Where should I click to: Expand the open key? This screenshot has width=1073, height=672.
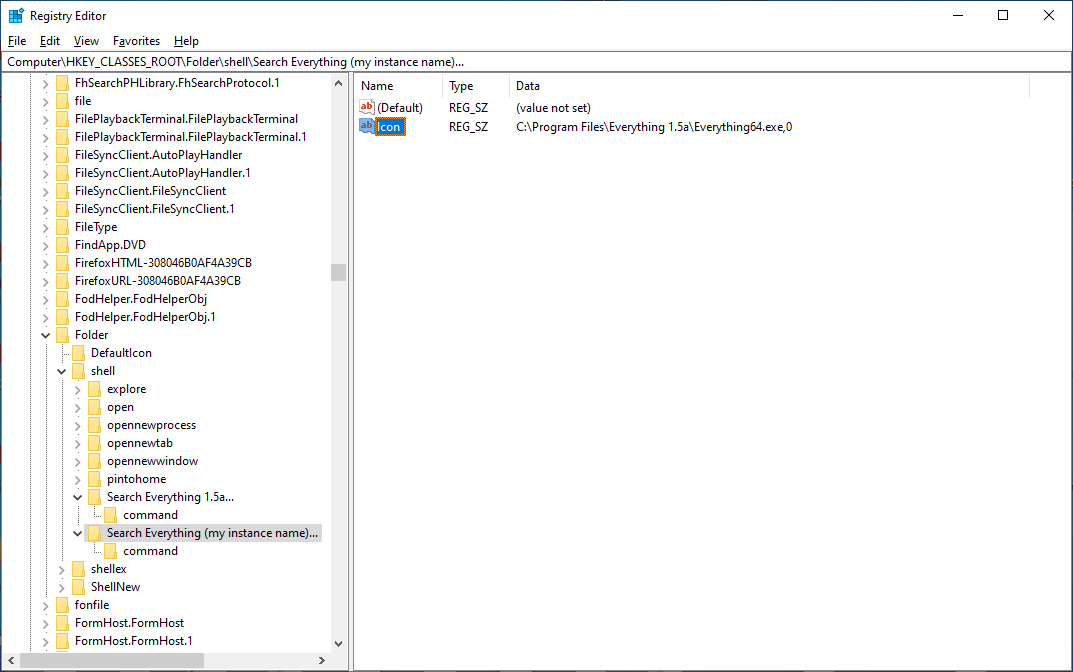point(77,407)
